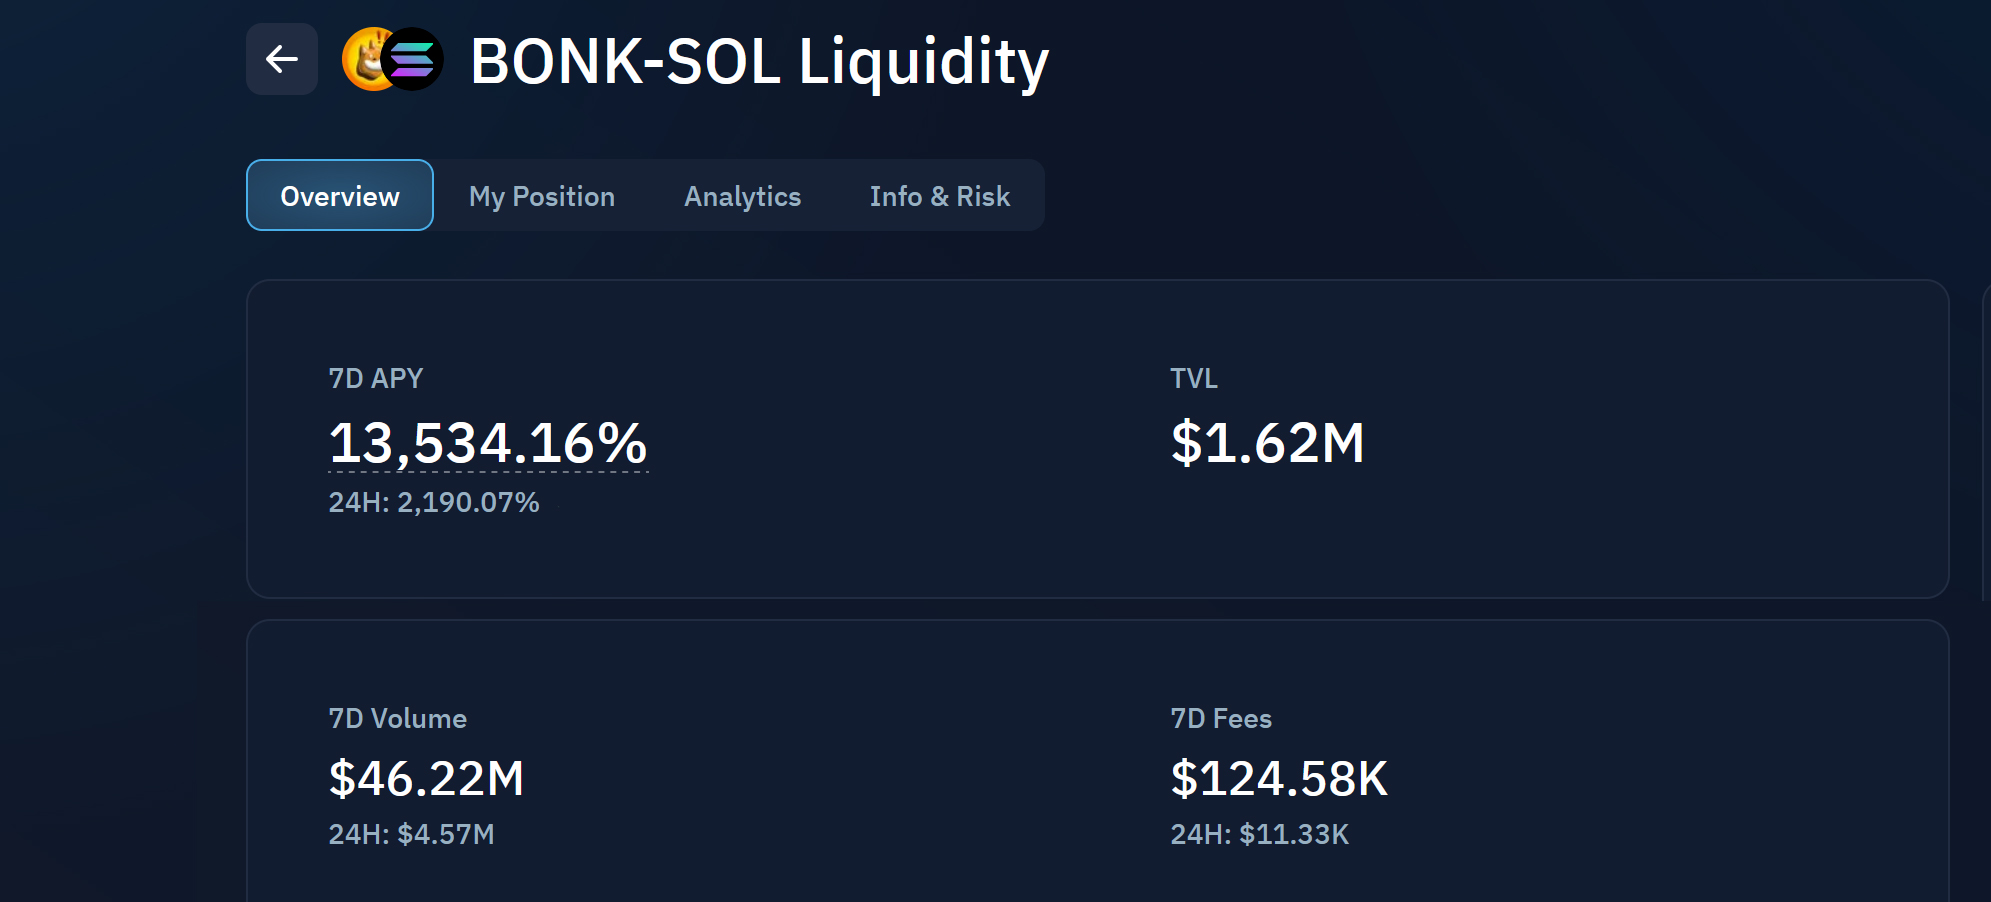The image size is (1991, 902).
Task: Select the $1.62M TVL value
Action: [1267, 443]
